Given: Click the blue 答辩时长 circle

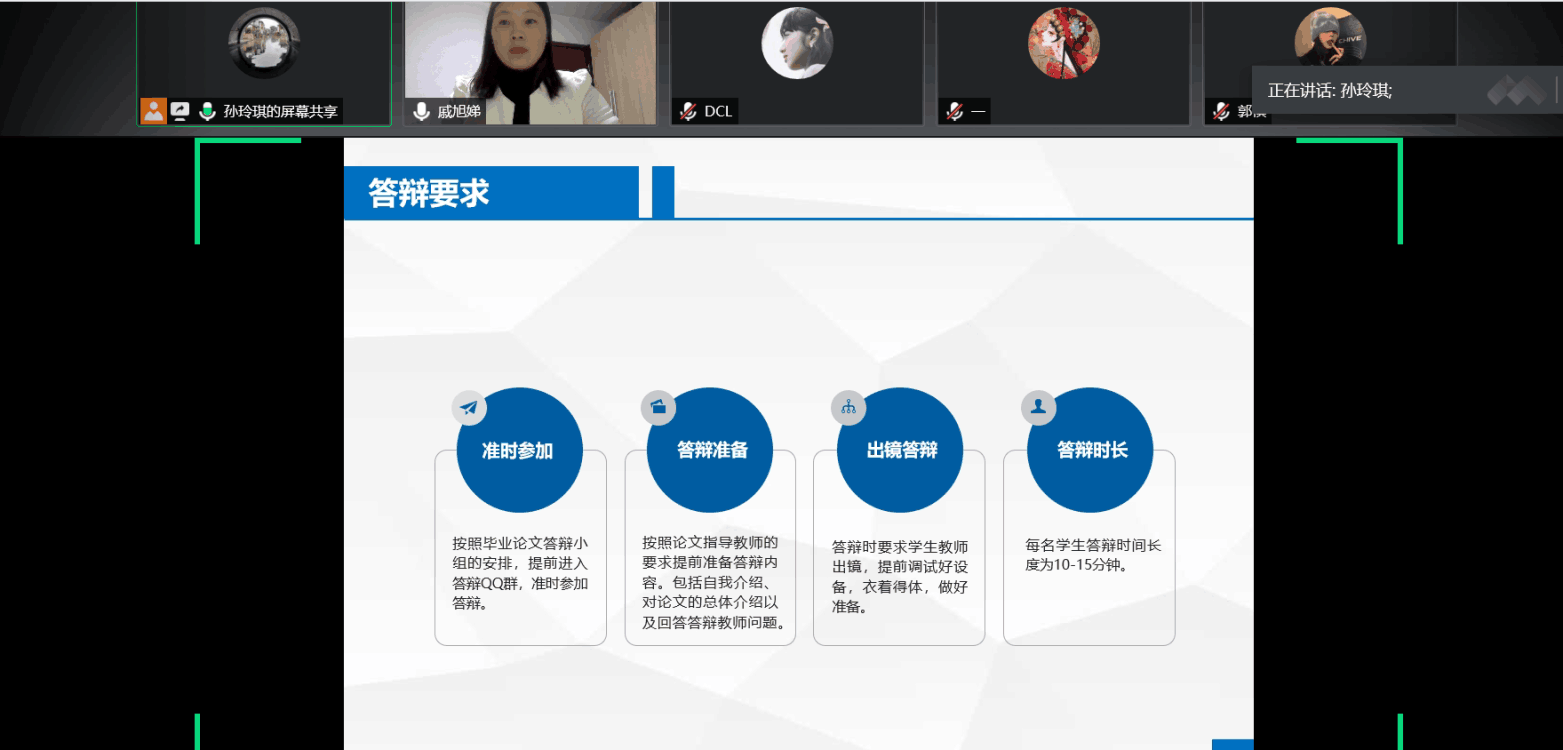Looking at the screenshot, I should pos(1091,451).
